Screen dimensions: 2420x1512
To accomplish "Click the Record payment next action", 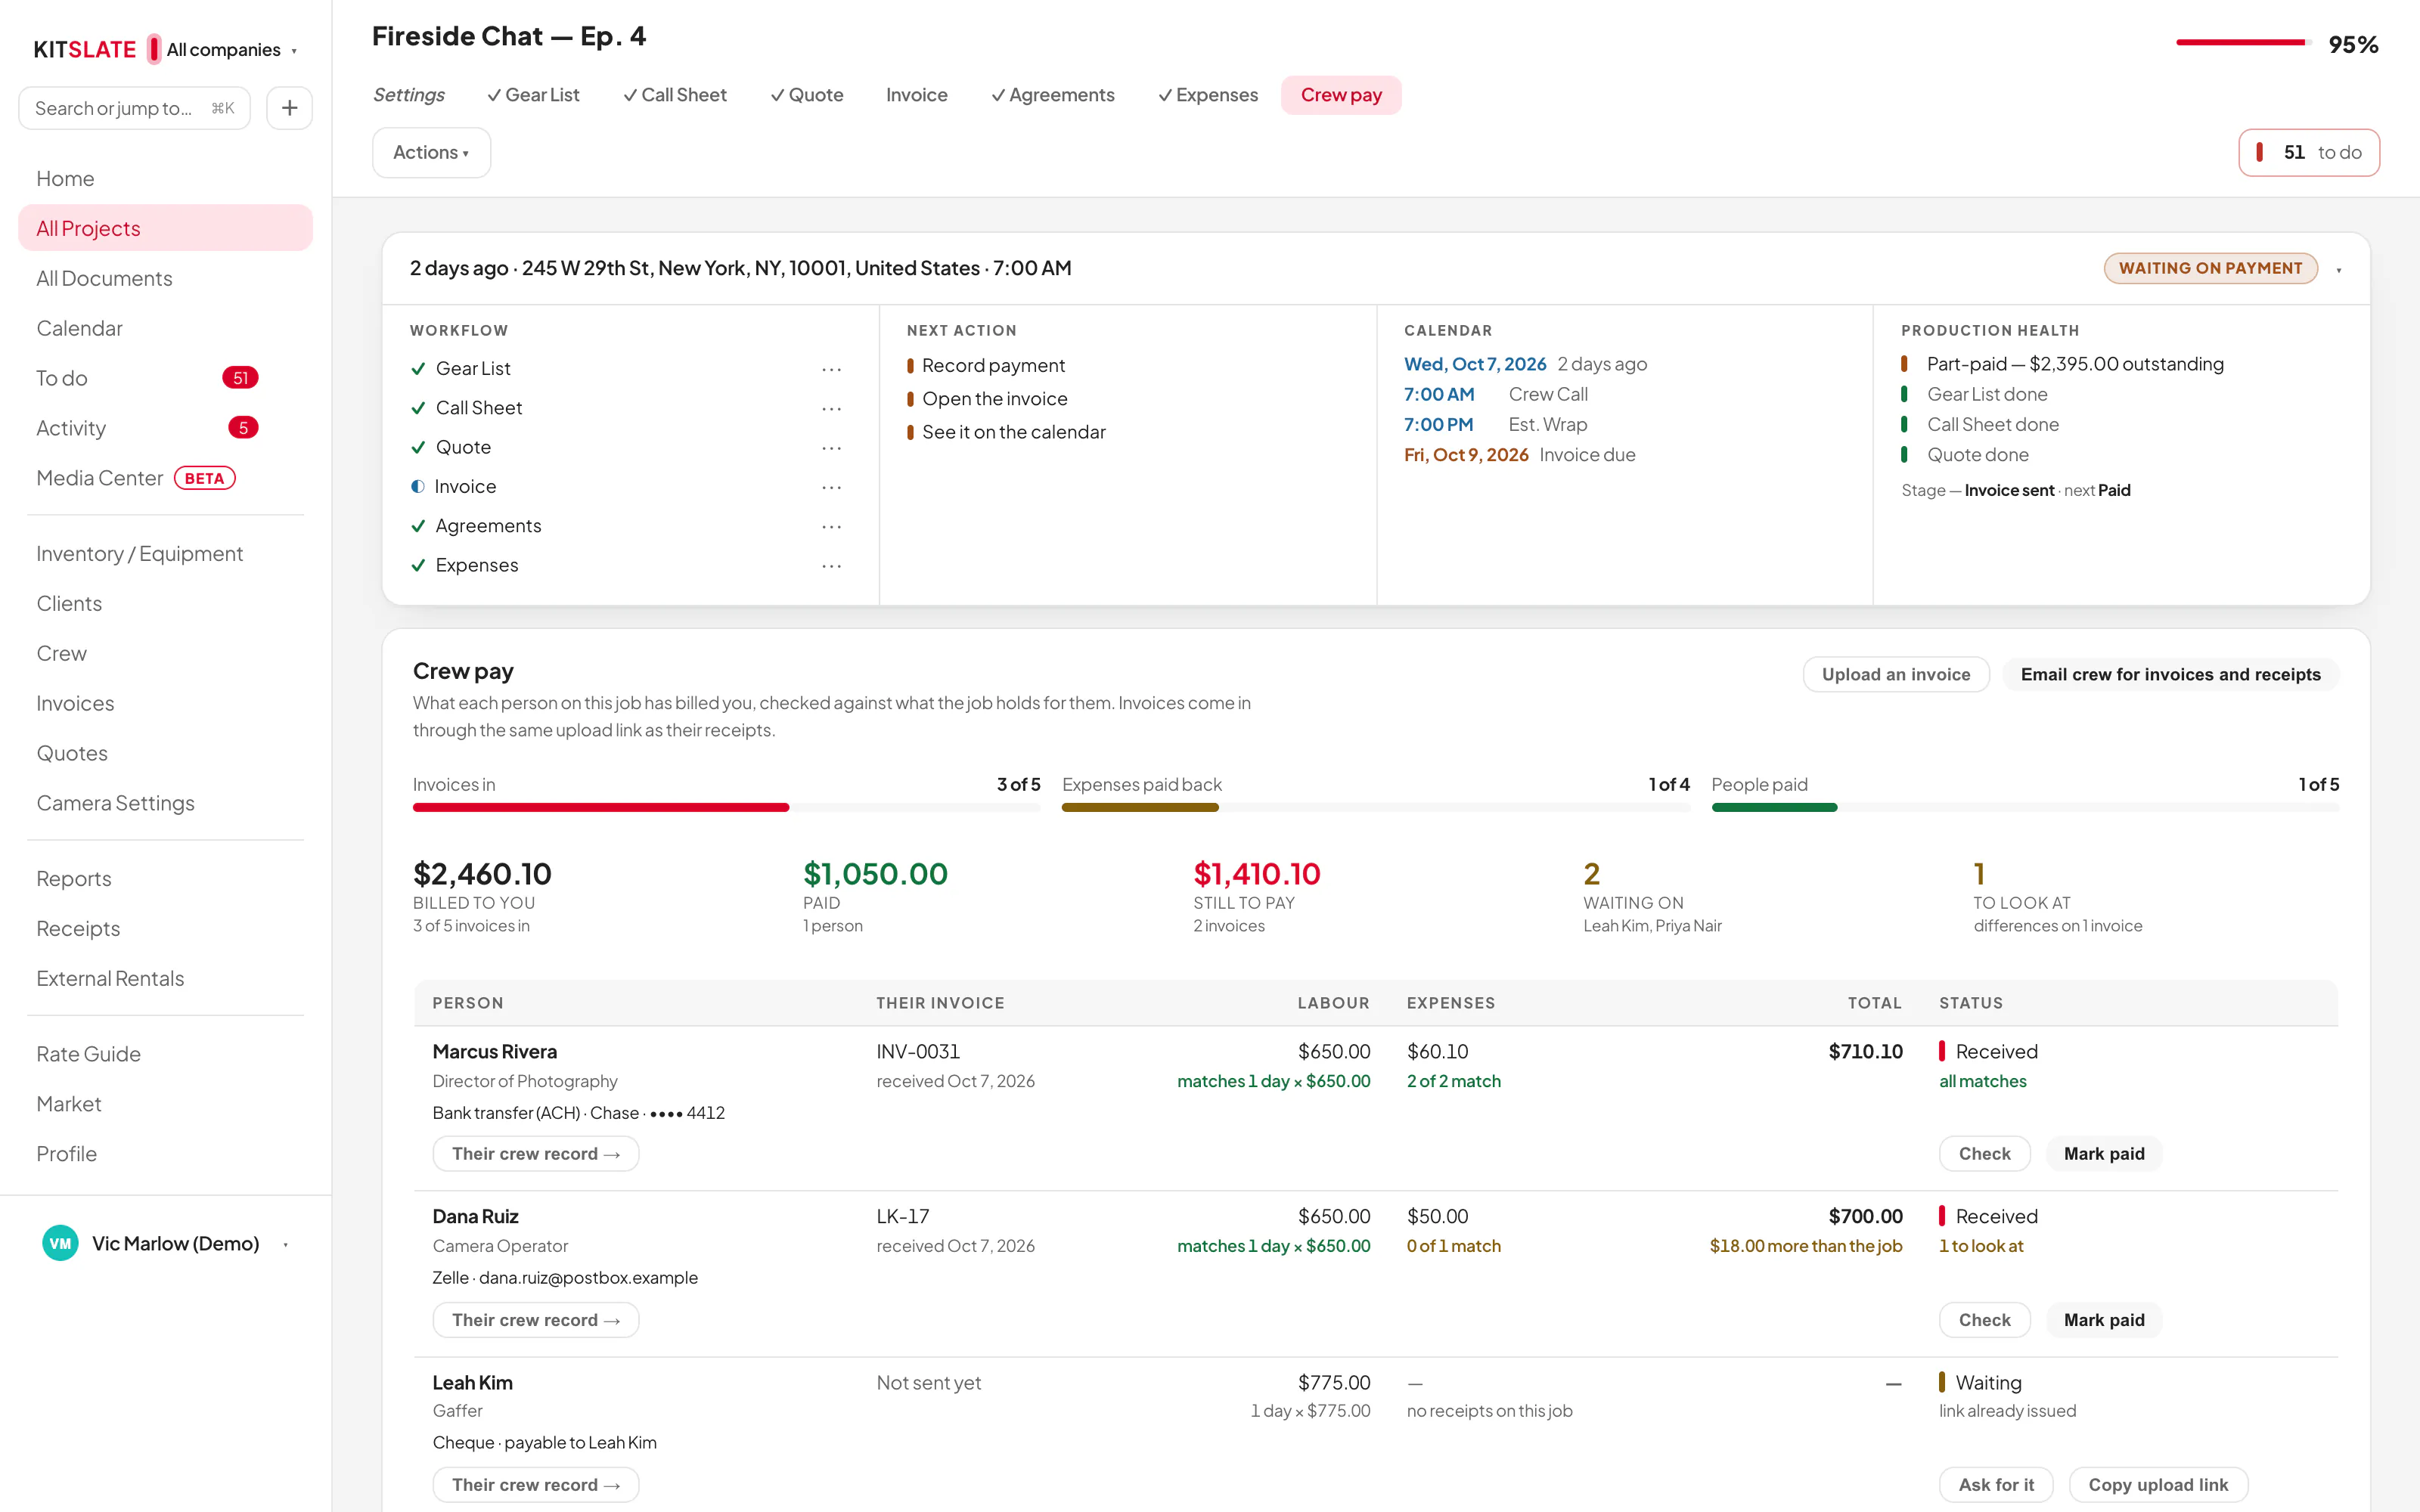I will click(993, 365).
